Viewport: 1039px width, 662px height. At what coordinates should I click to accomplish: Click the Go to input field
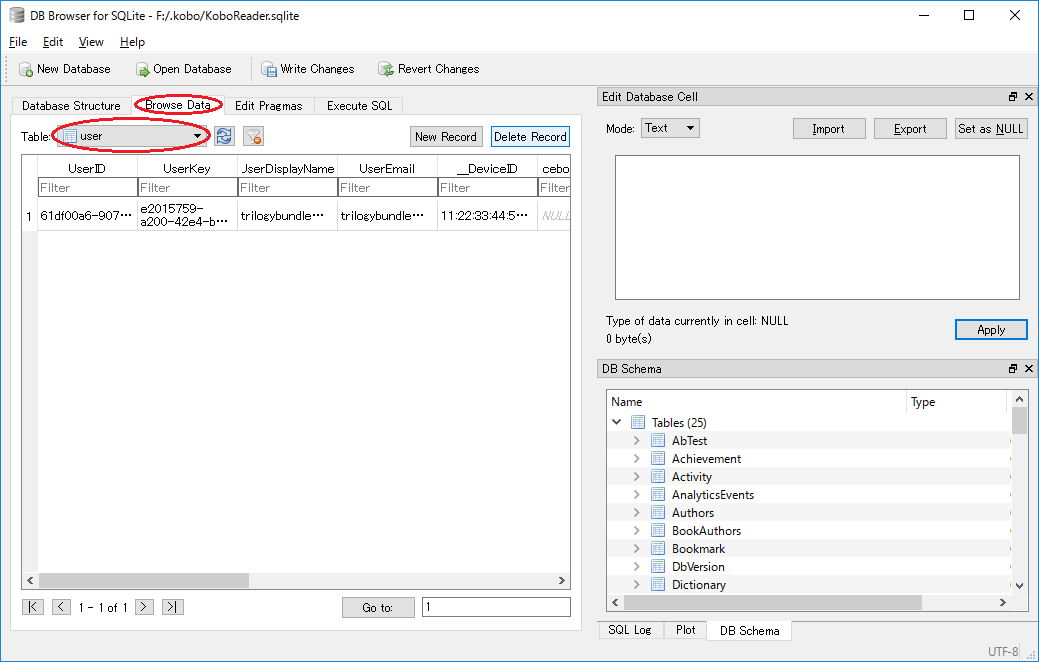coord(496,606)
